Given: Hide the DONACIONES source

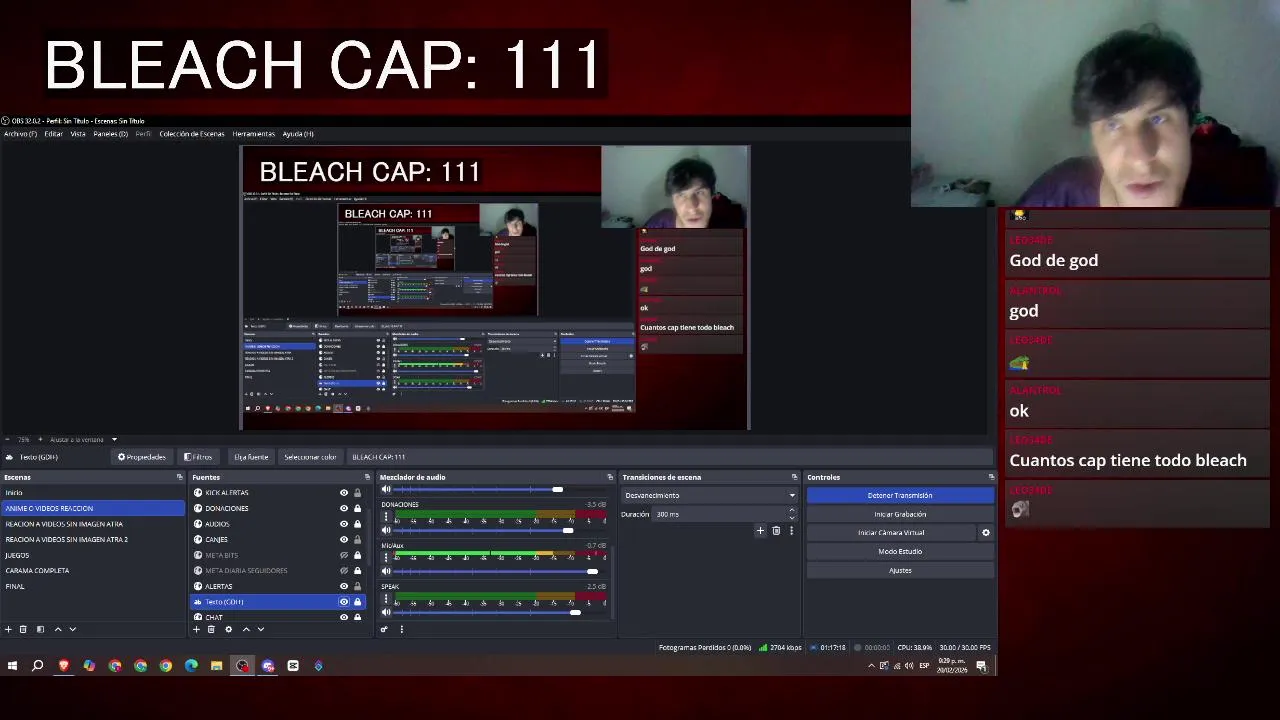Looking at the screenshot, I should (344, 508).
